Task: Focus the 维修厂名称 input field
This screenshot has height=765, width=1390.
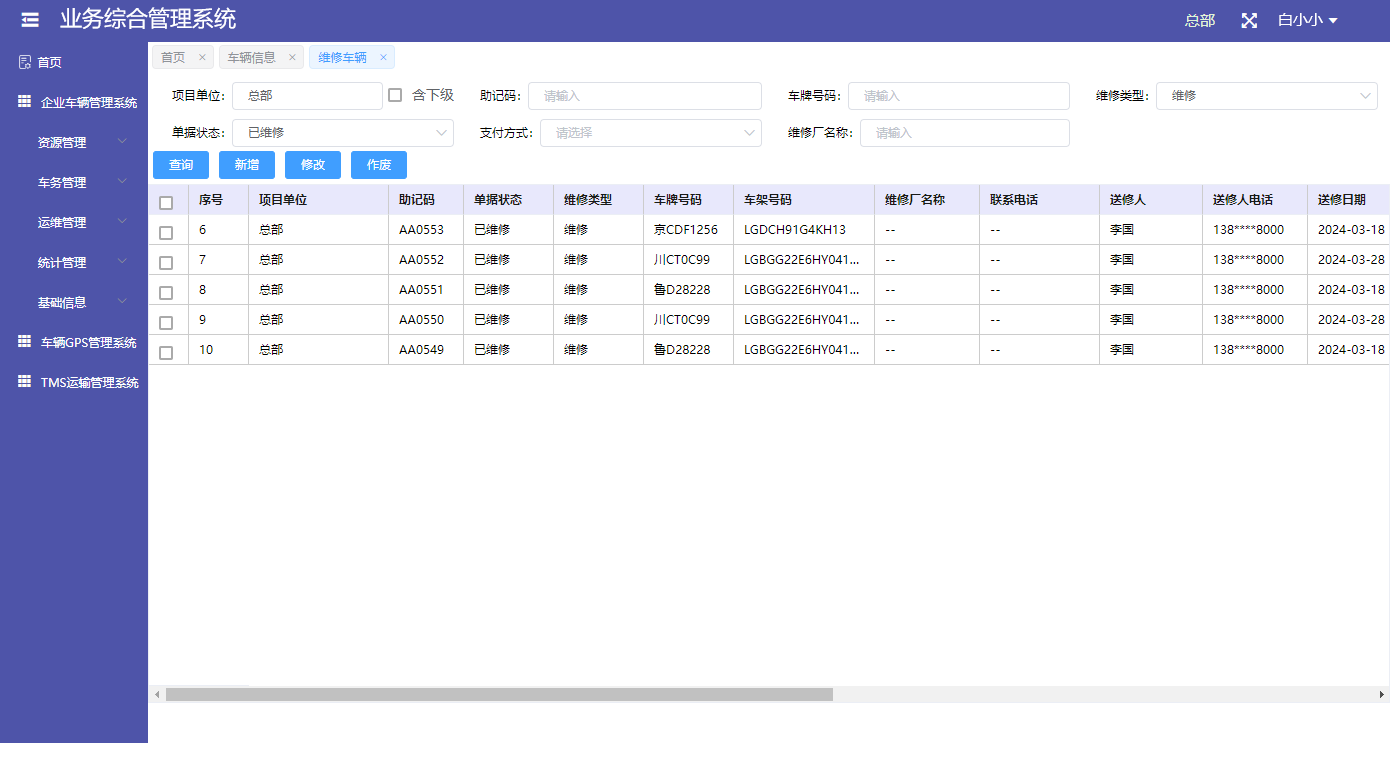Action: 965,133
